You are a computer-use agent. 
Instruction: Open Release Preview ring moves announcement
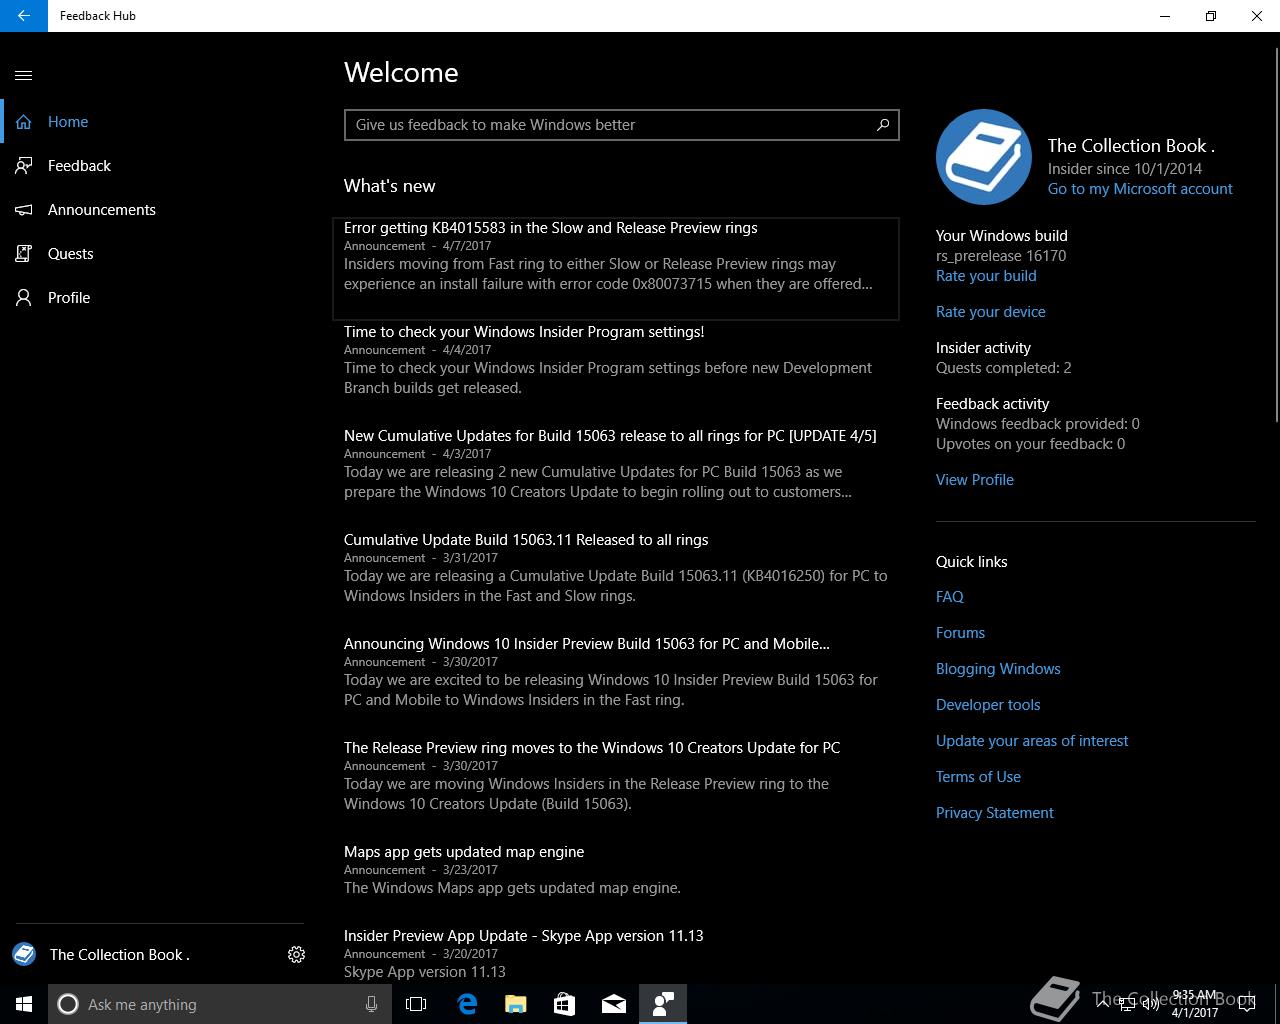click(x=616, y=776)
